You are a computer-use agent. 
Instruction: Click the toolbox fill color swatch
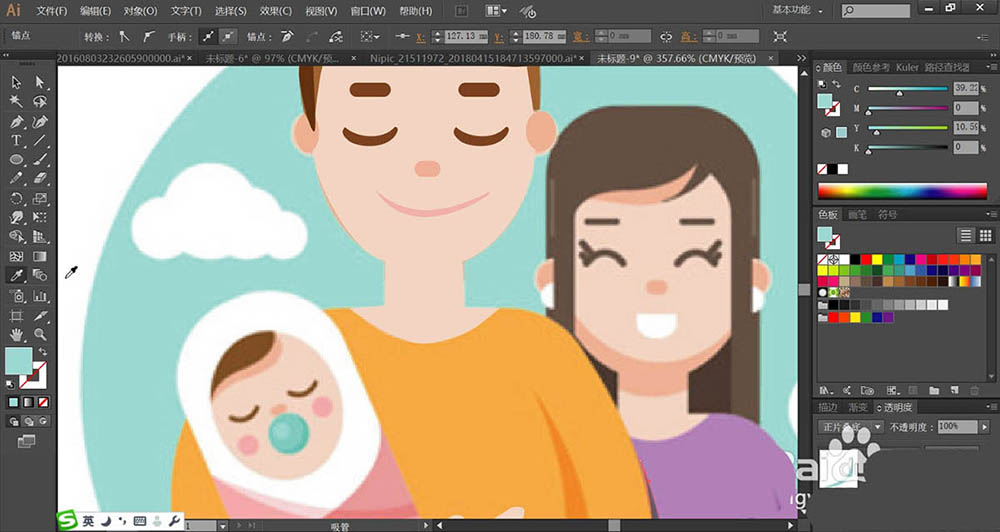18,362
